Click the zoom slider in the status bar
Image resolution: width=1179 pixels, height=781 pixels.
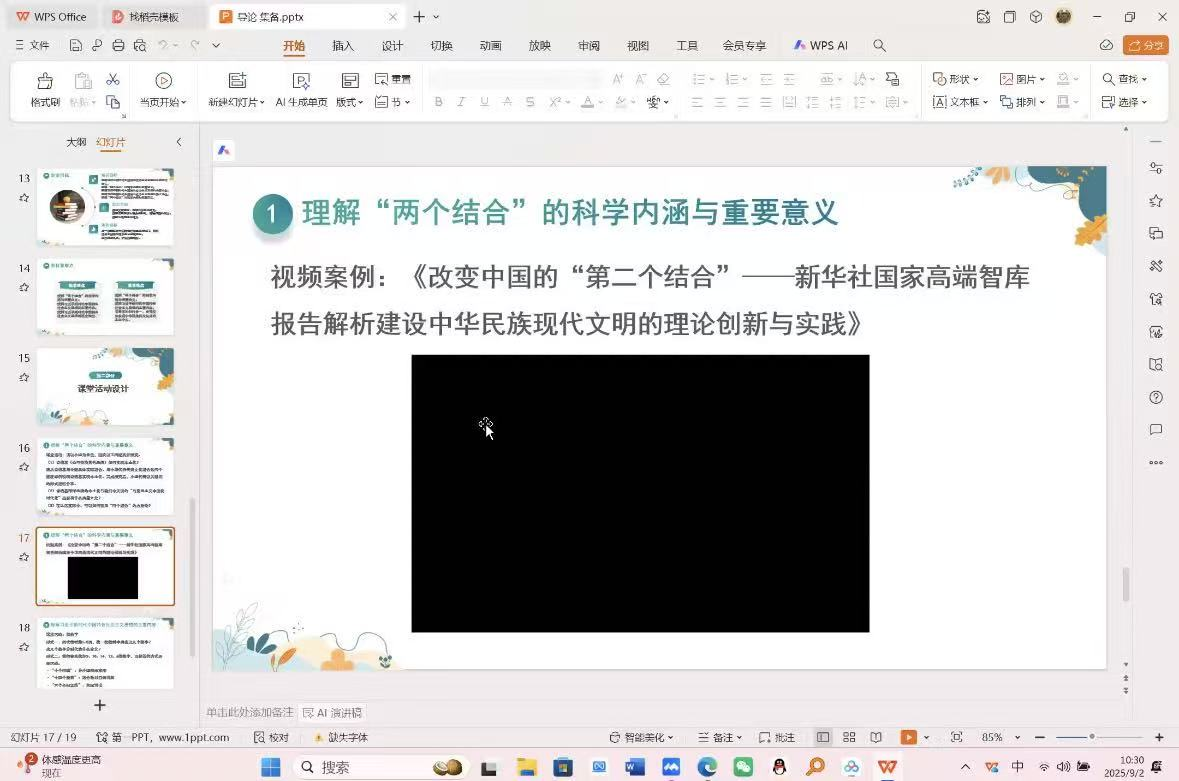coord(1091,737)
